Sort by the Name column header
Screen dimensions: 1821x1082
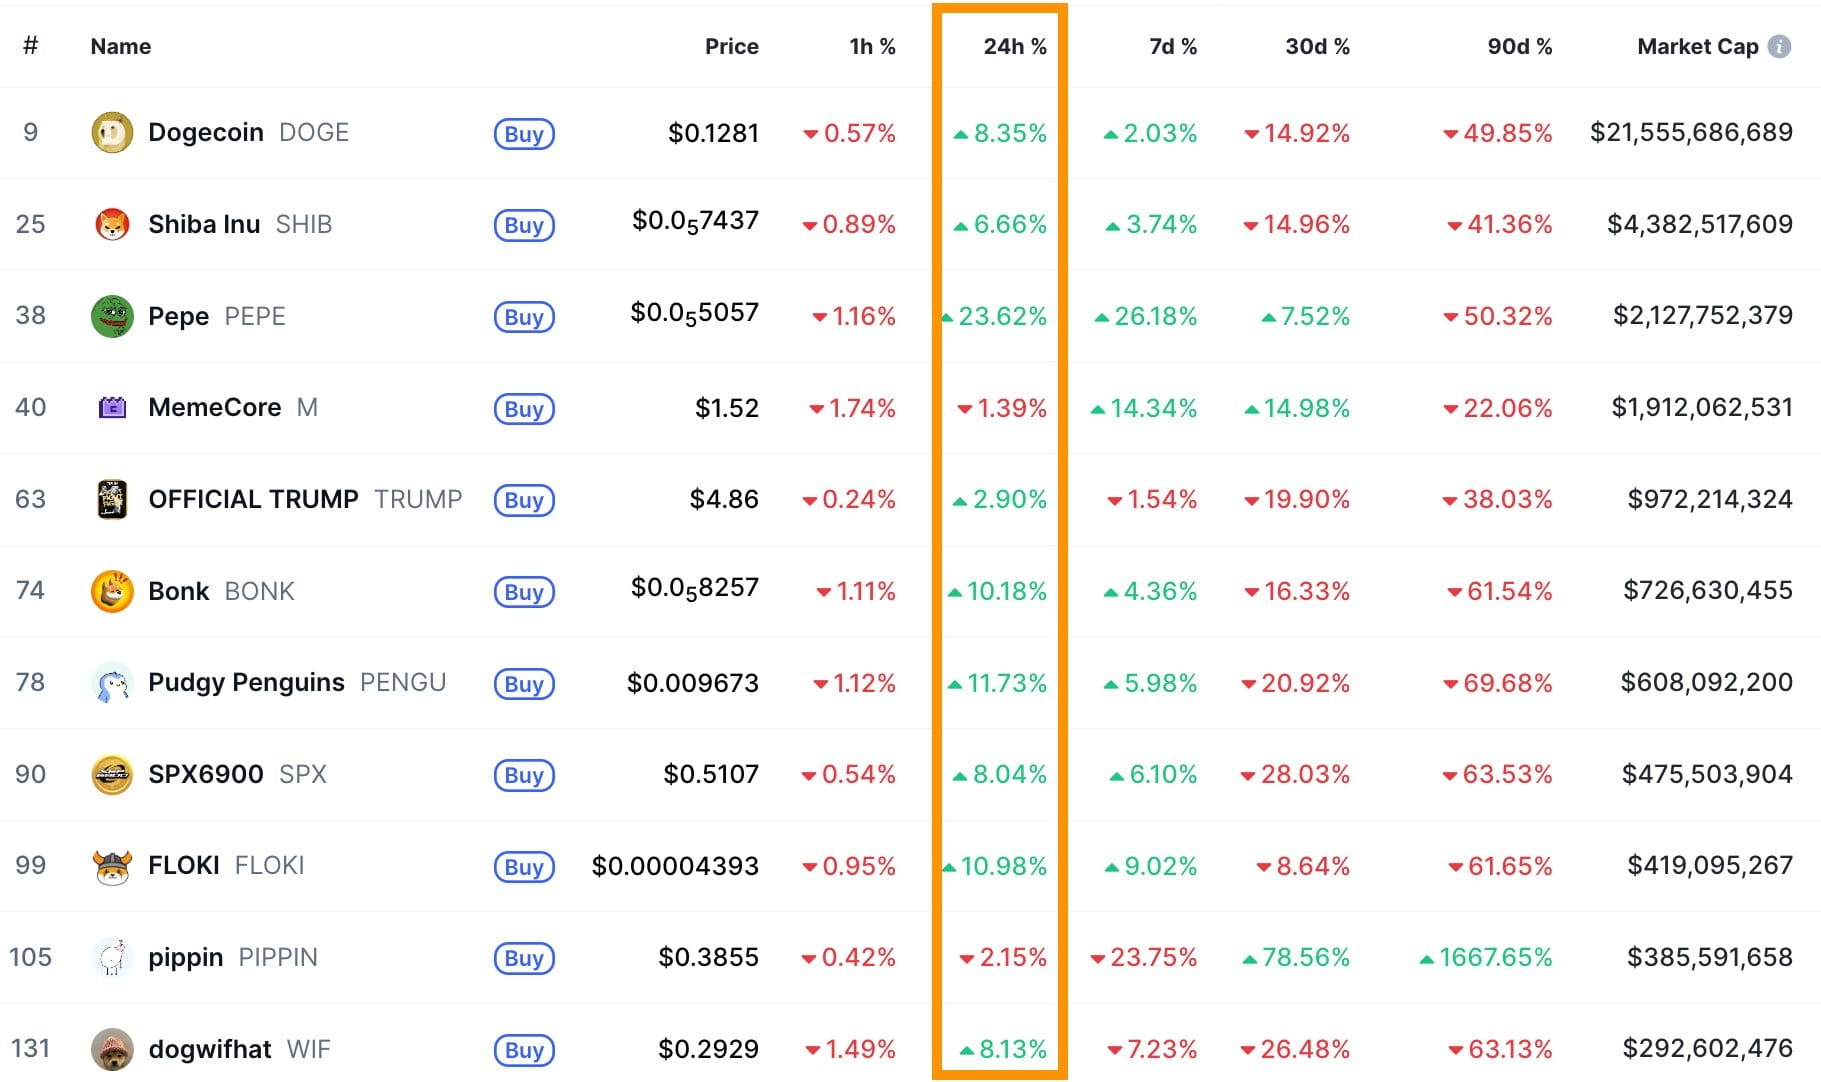coord(121,47)
